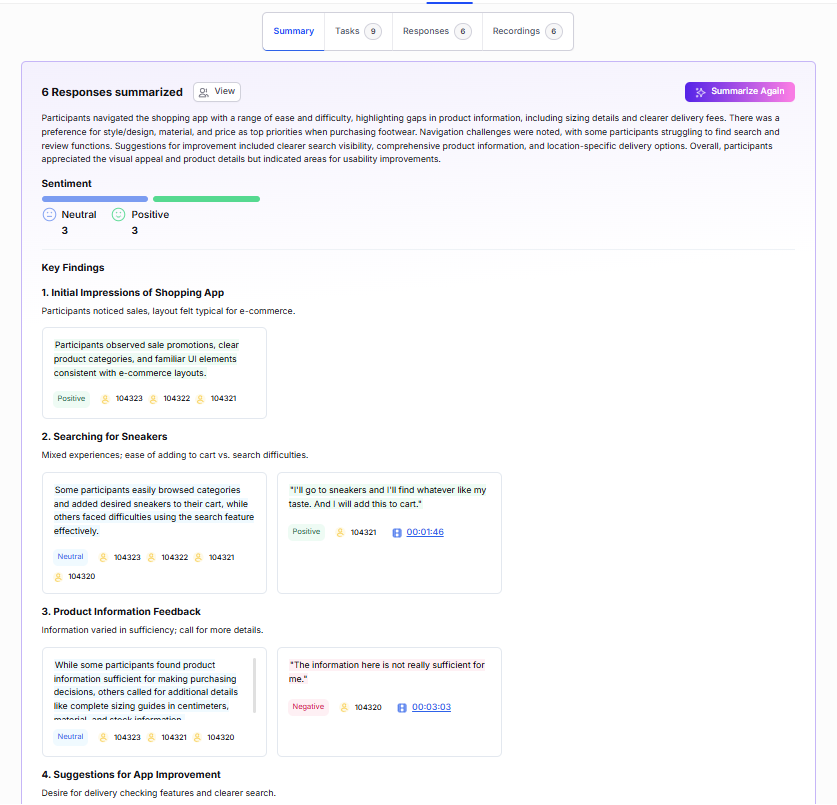This screenshot has width=837, height=805.
Task: Click heading 4. Suggestions for App Improvement
Action: click(131, 775)
